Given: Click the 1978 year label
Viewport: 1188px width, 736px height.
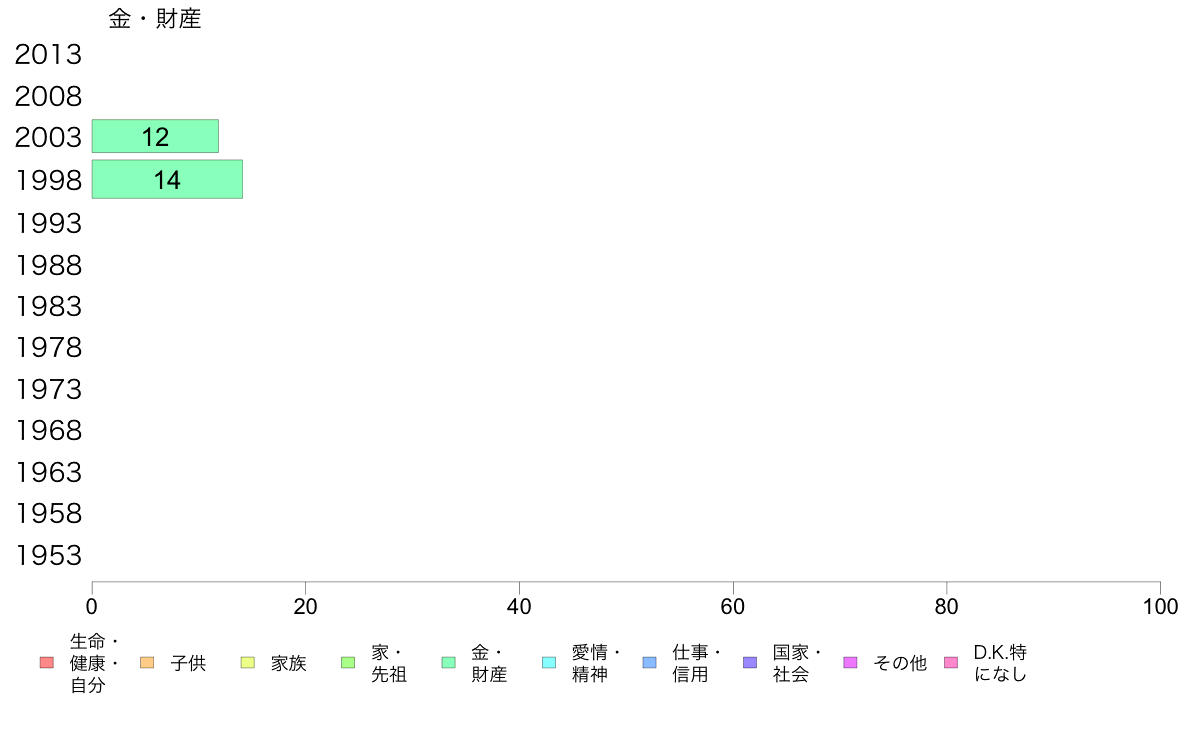Looking at the screenshot, I should click(48, 347).
